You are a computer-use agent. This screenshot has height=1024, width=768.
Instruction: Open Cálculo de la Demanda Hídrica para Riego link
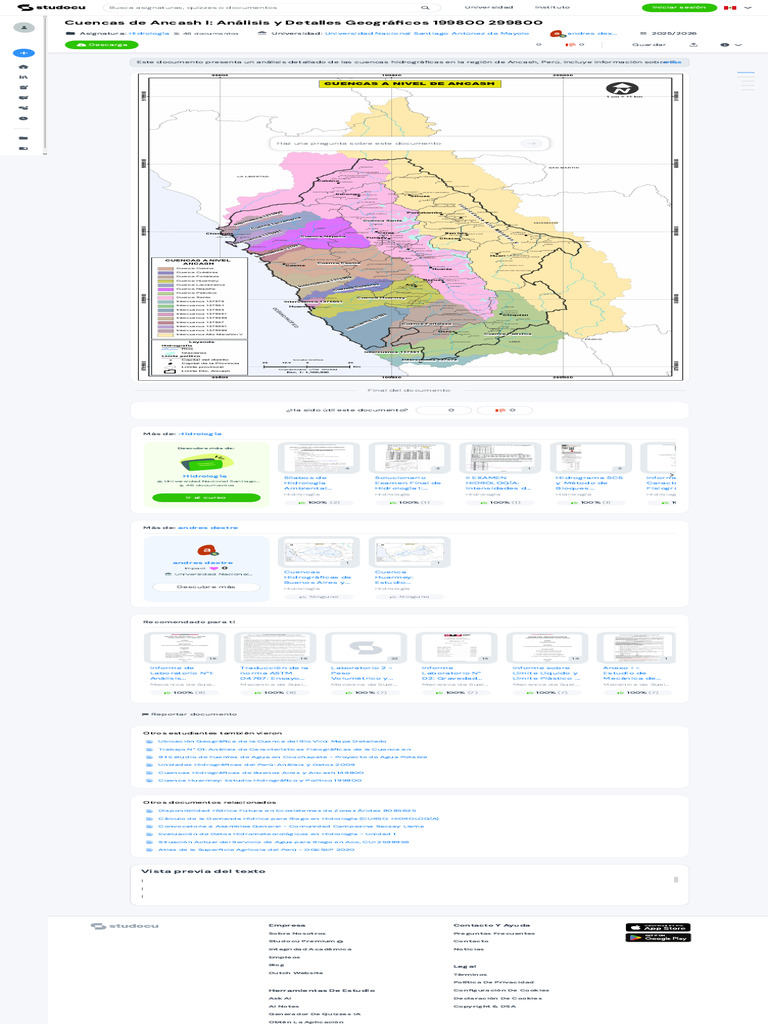[298, 818]
